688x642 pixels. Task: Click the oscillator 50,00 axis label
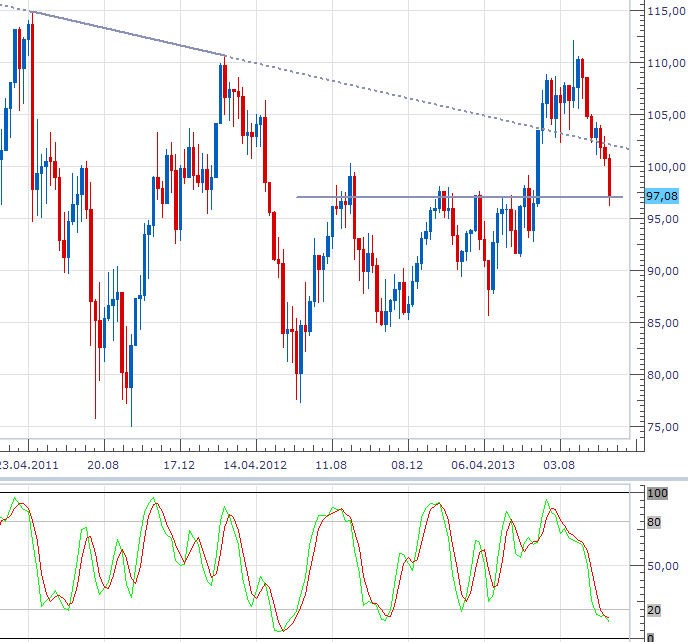click(x=663, y=566)
